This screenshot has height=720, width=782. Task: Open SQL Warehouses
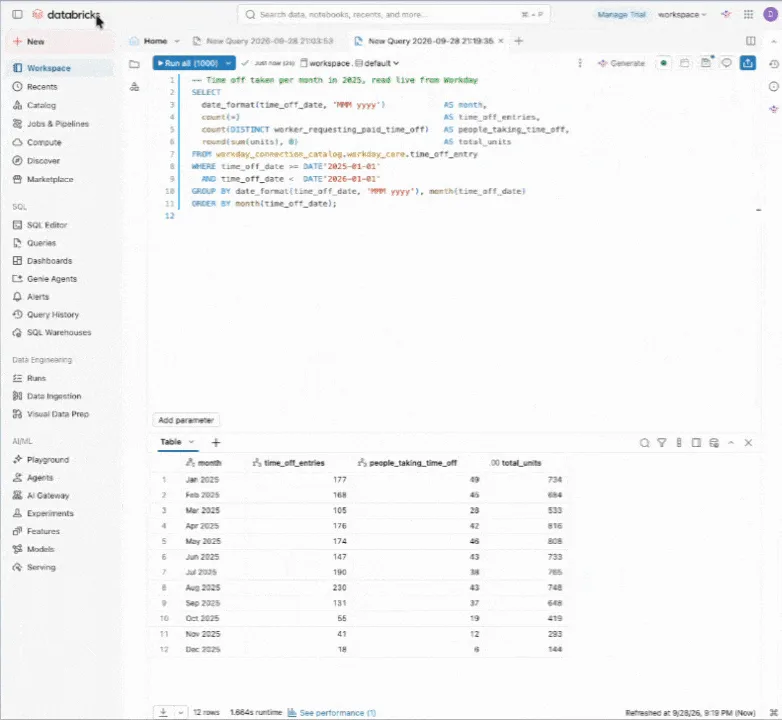60,333
